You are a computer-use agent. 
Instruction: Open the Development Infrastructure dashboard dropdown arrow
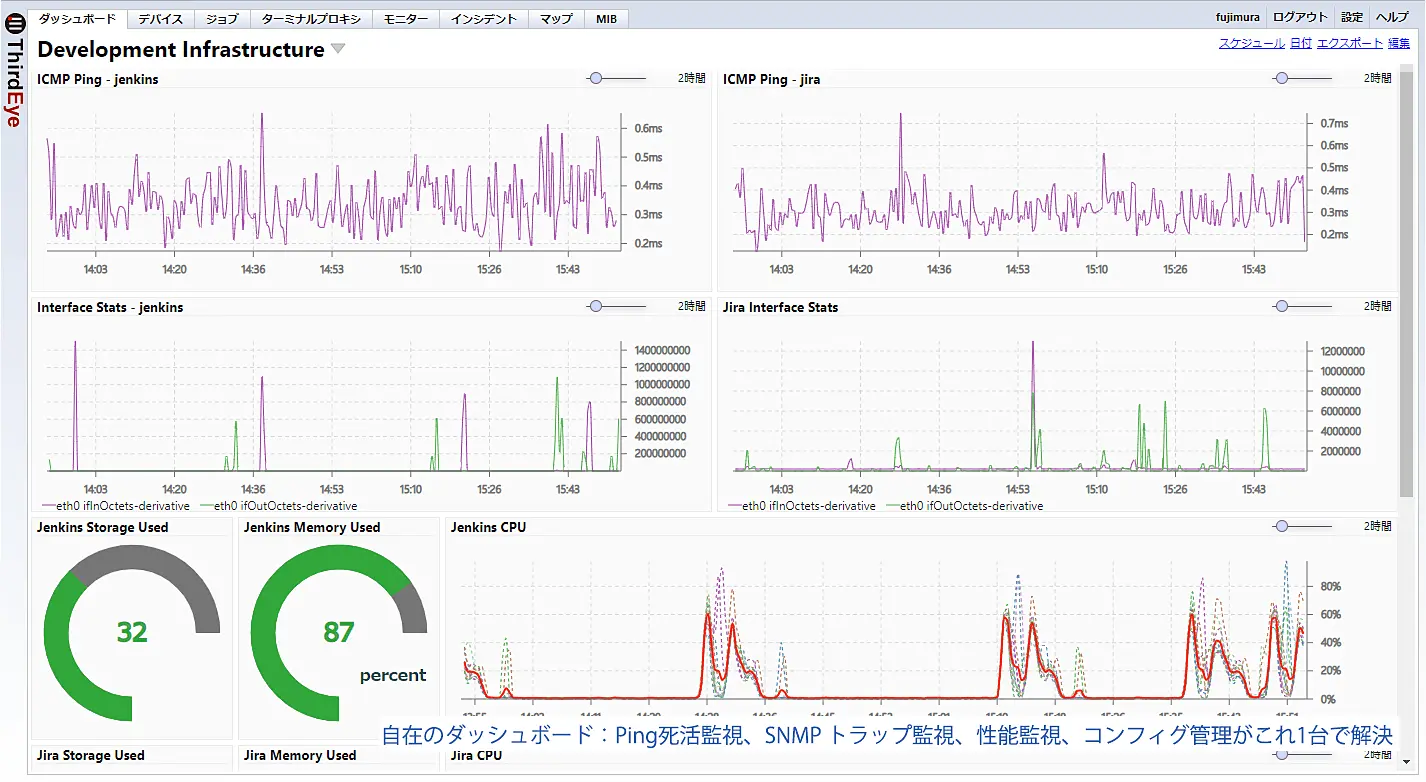[338, 49]
